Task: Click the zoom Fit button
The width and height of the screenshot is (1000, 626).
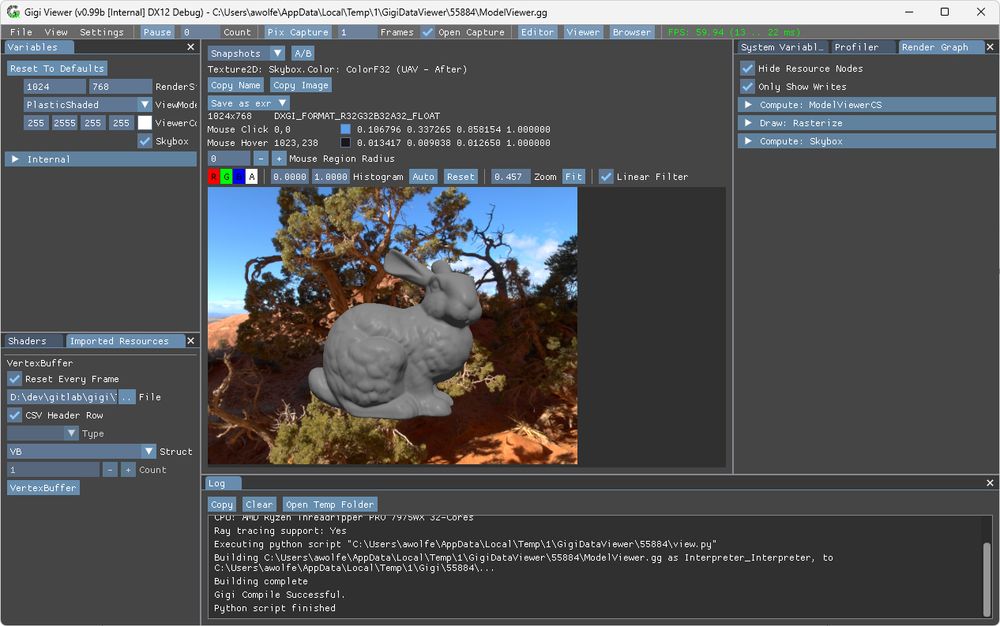Action: (x=573, y=177)
